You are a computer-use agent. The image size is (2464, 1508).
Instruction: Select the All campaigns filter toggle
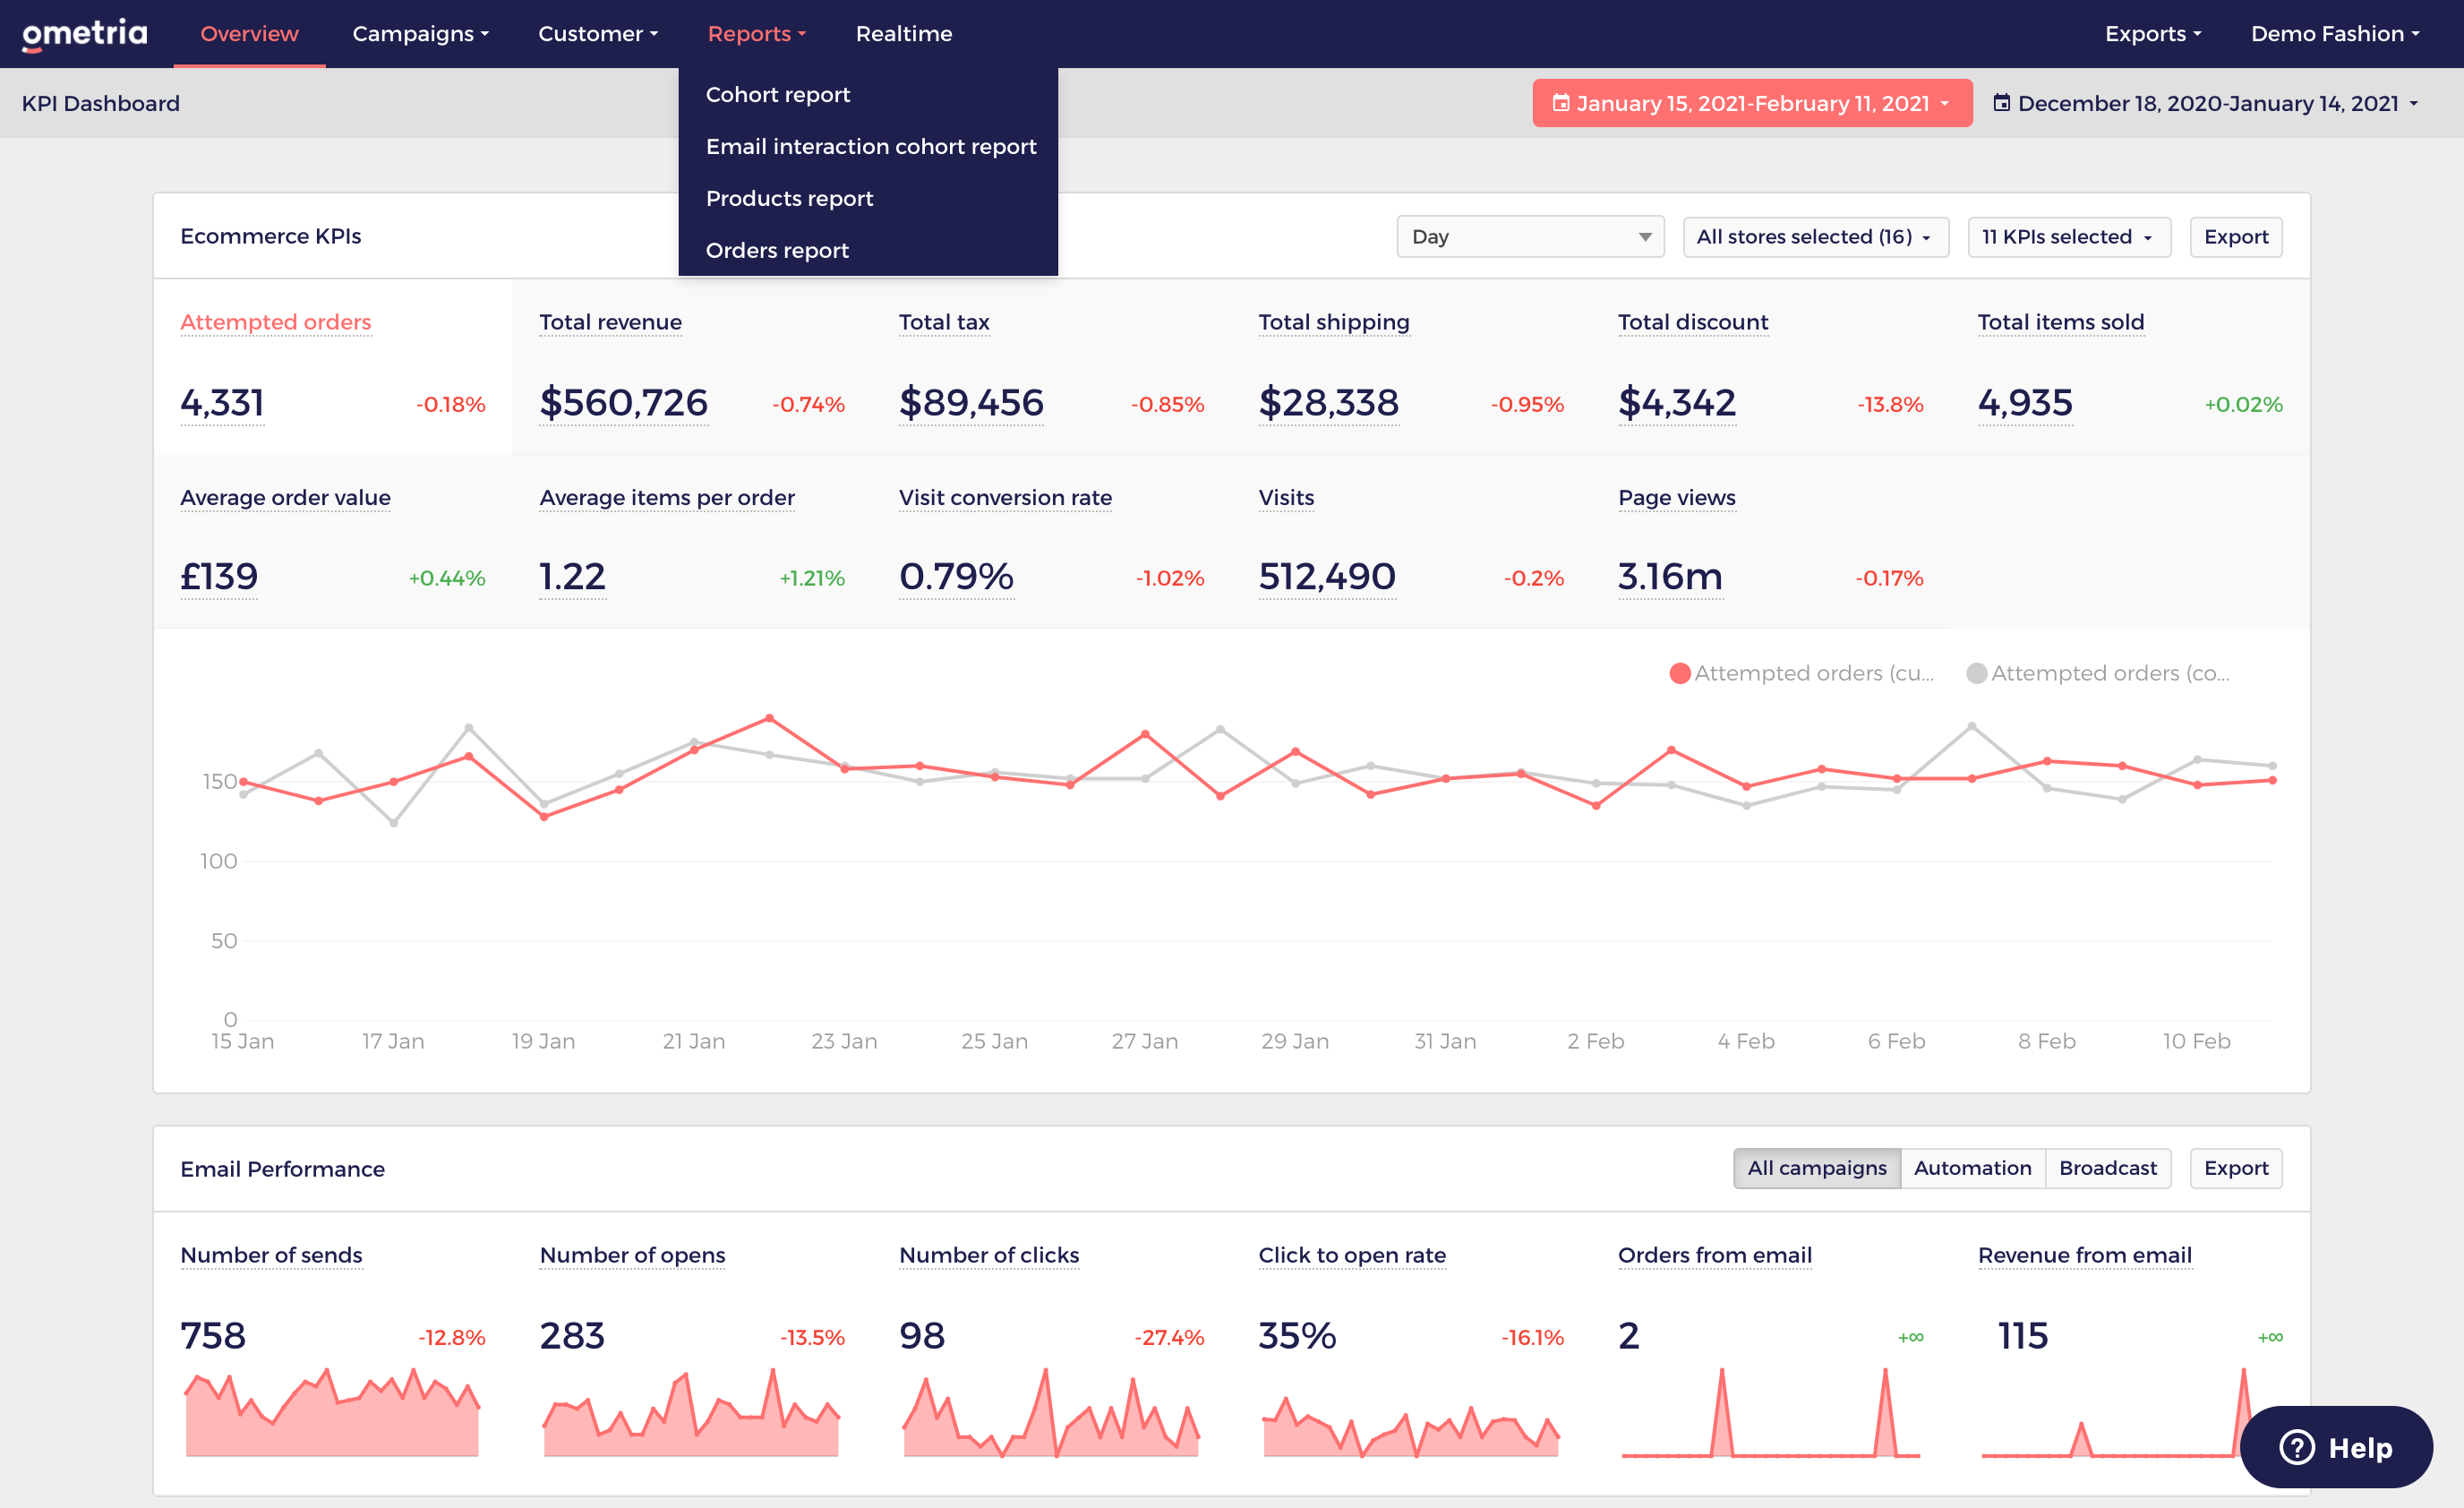pos(1816,1168)
